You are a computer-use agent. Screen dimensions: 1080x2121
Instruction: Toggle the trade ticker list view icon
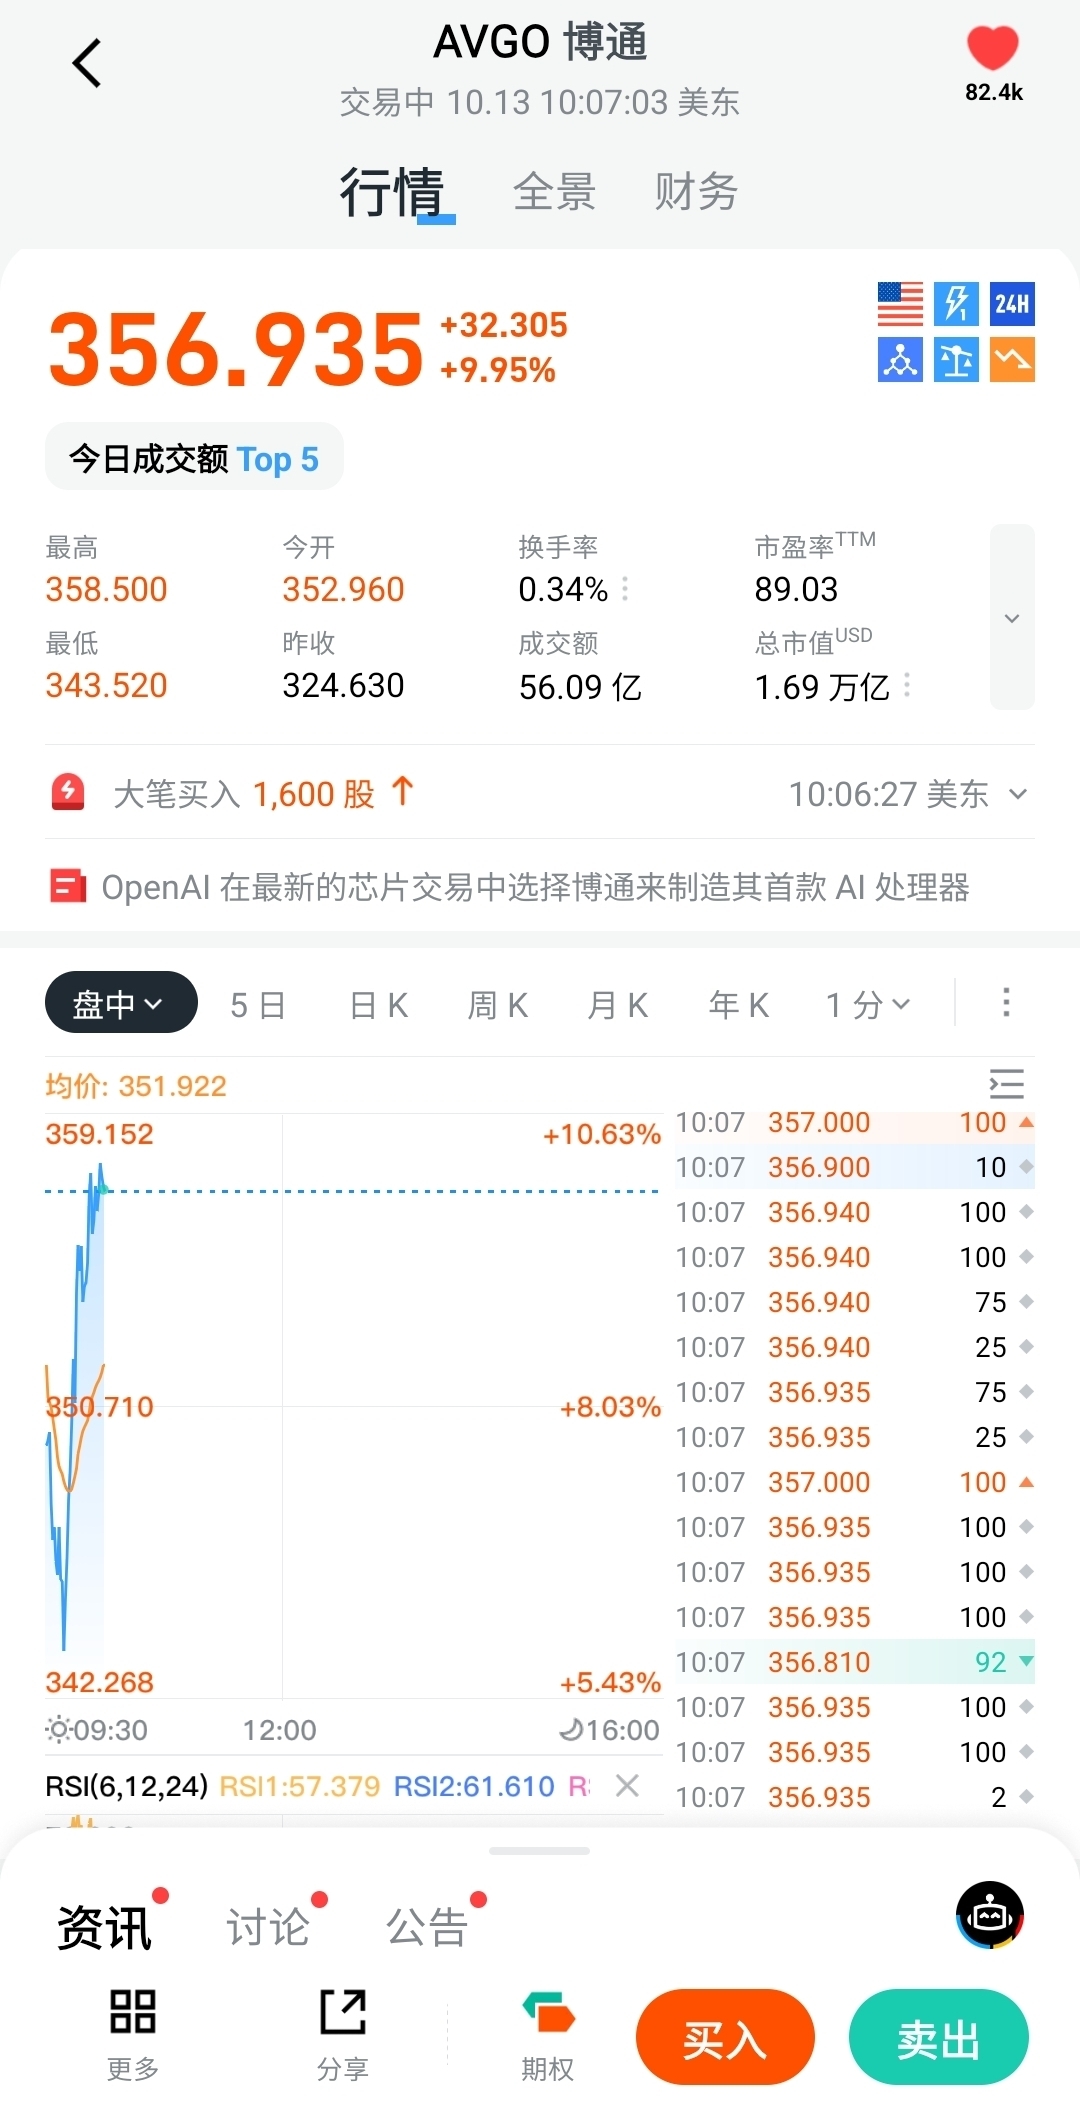pyautogui.click(x=1006, y=1085)
